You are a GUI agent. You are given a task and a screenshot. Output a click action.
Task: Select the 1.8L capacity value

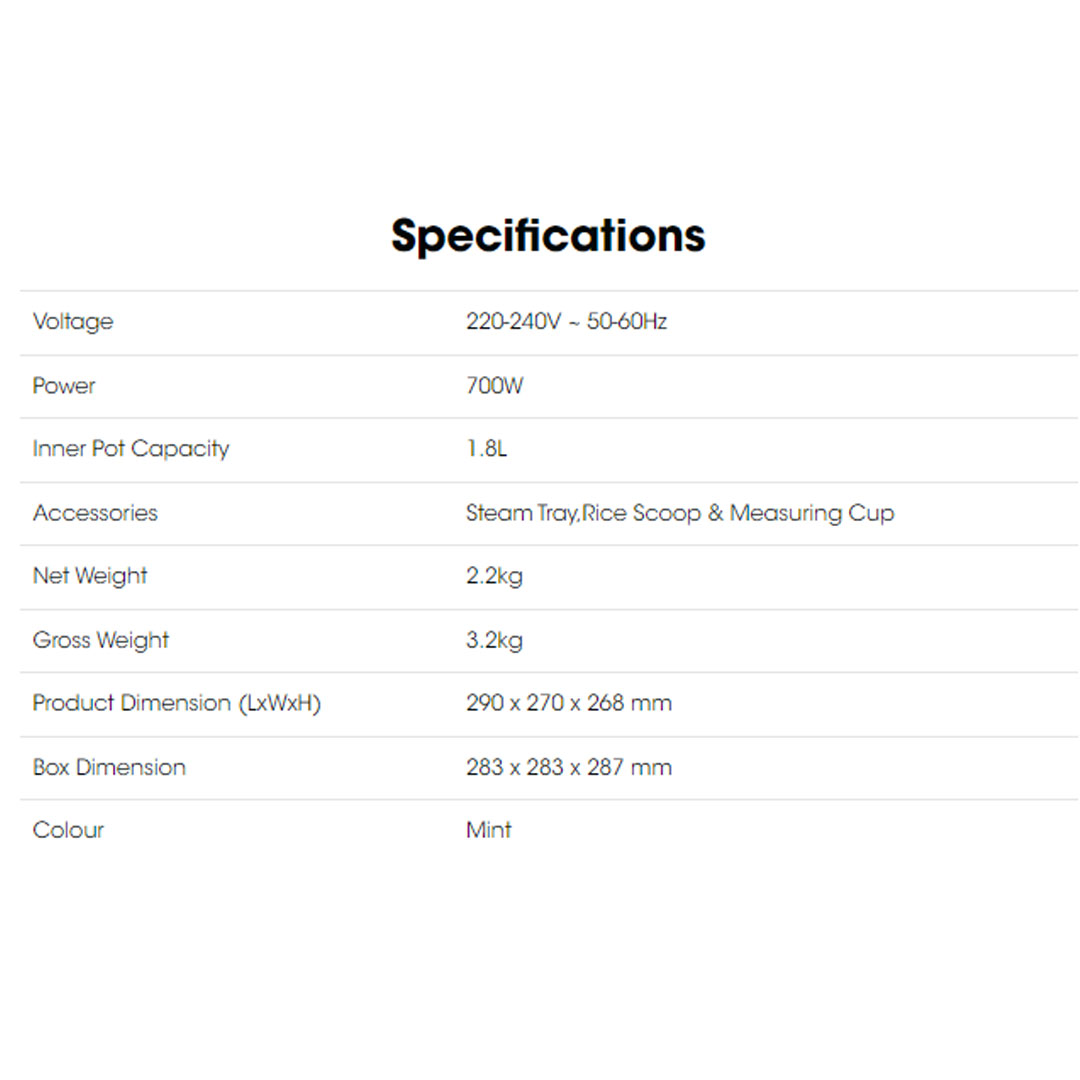[487, 449]
